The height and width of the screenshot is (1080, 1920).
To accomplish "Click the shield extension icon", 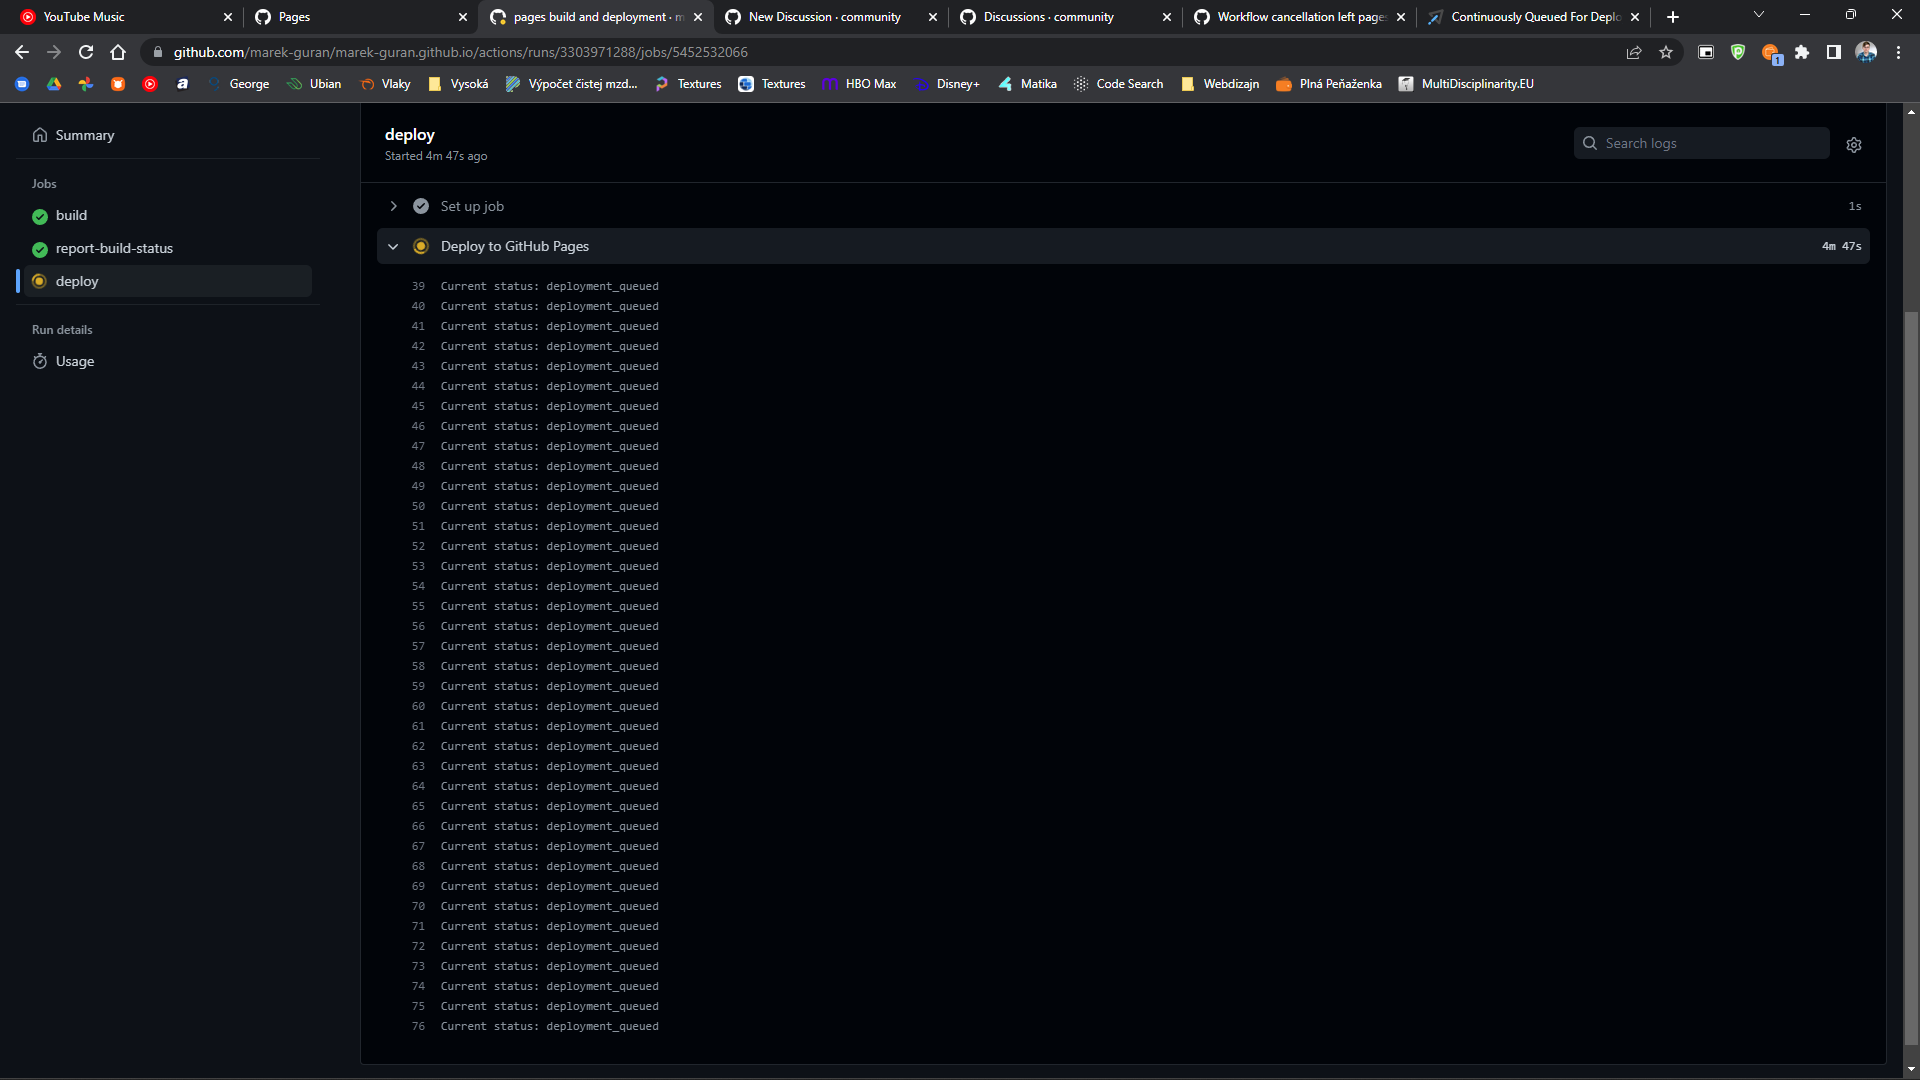I will (x=1738, y=52).
